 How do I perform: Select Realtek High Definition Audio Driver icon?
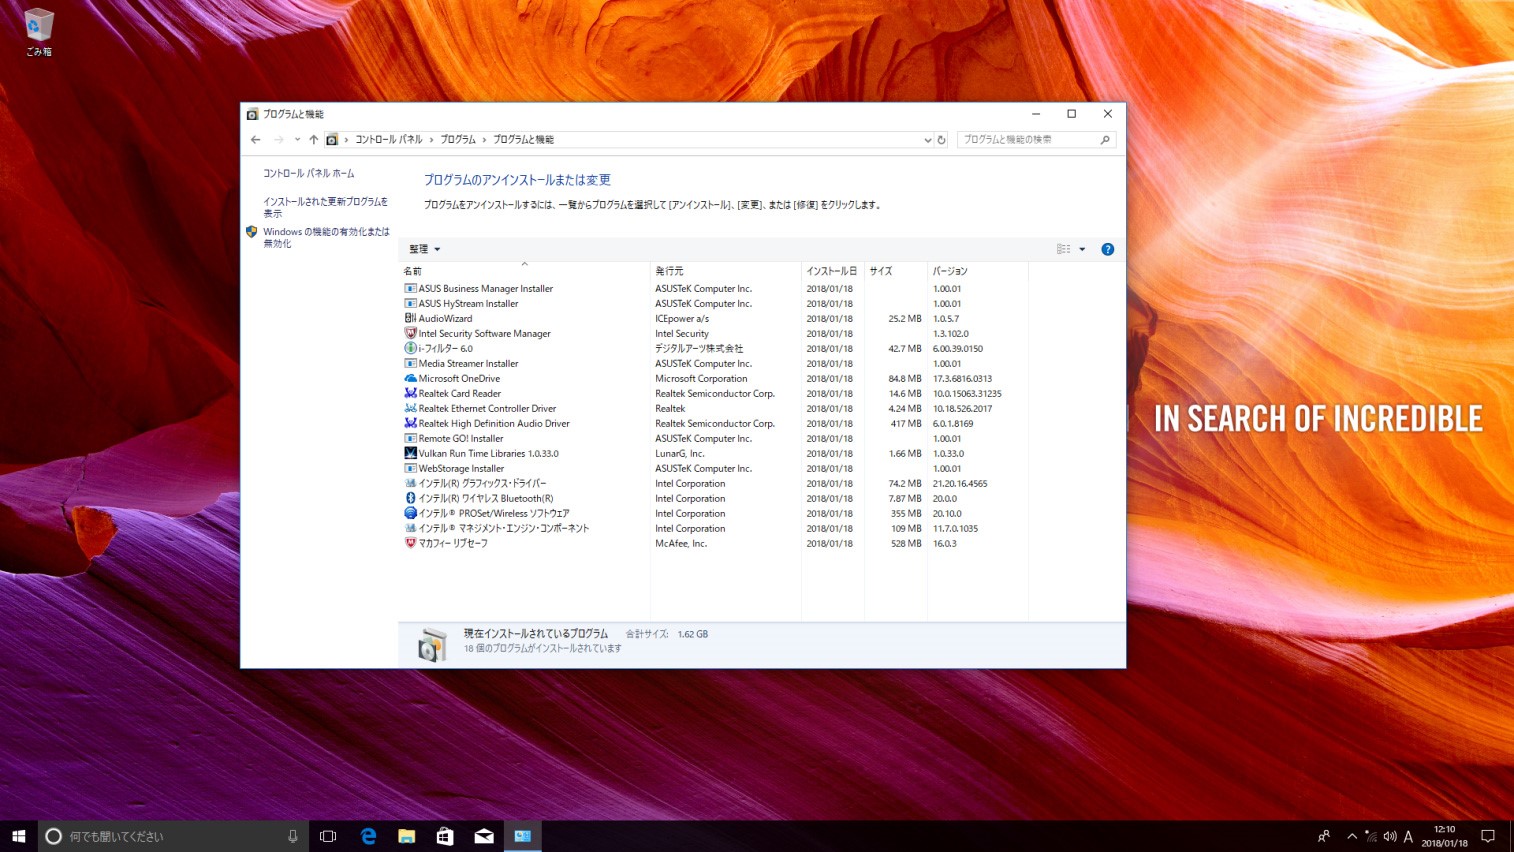(410, 423)
